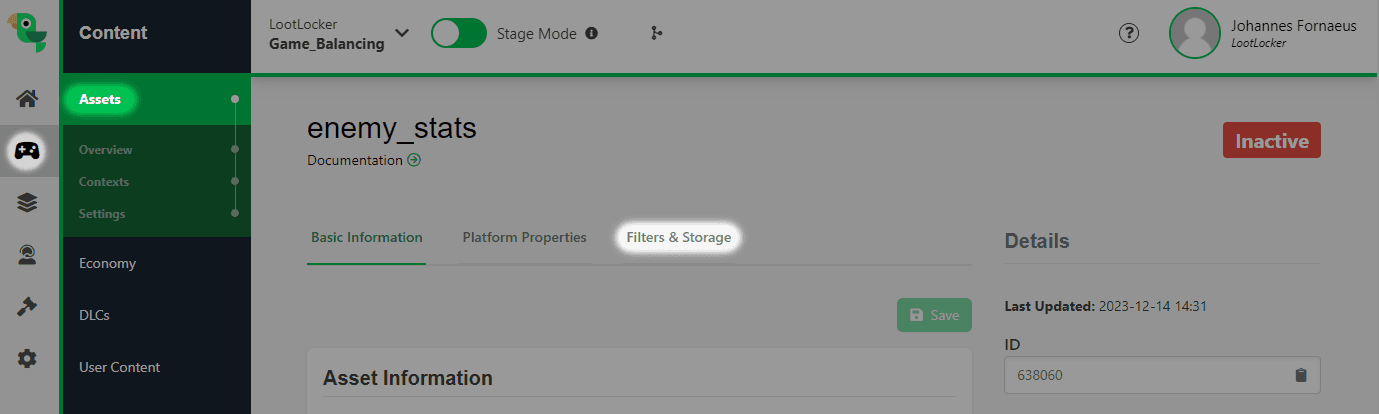
Task: Open the Home icon in sidebar
Action: 28,98
